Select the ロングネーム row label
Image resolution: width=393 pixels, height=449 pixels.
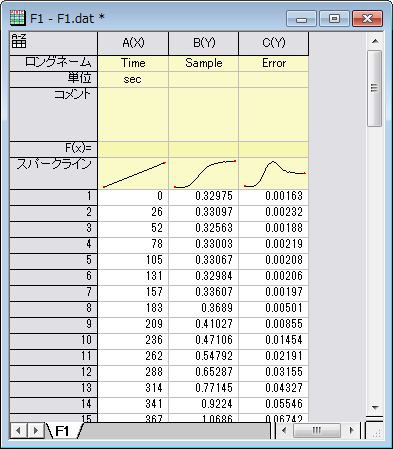[x=53, y=63]
